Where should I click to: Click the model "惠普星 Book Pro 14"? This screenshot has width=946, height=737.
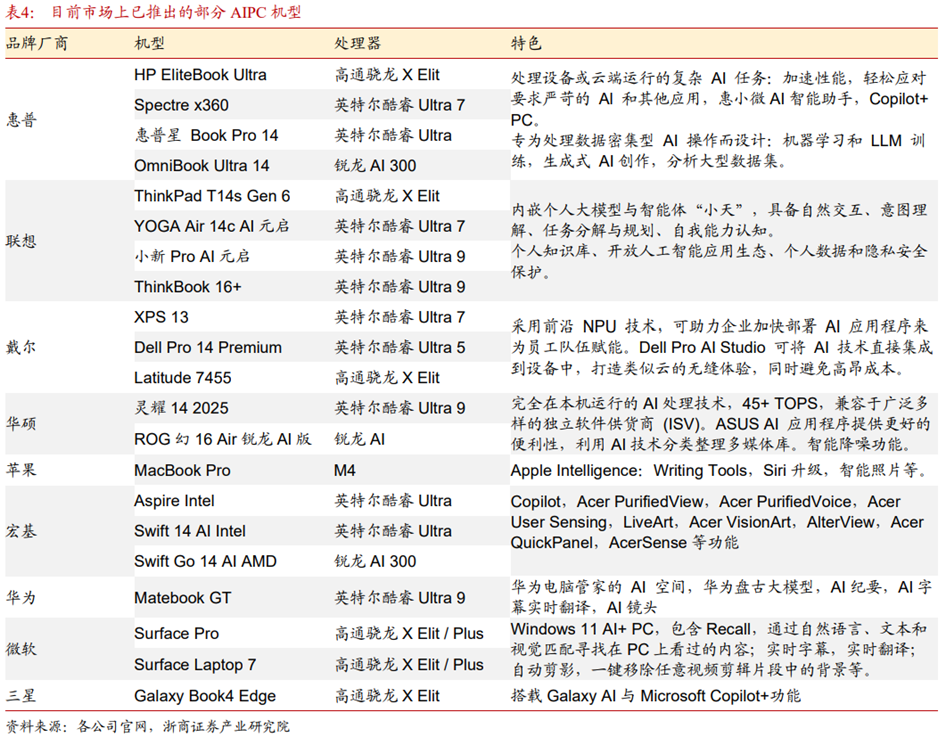[x=206, y=135]
